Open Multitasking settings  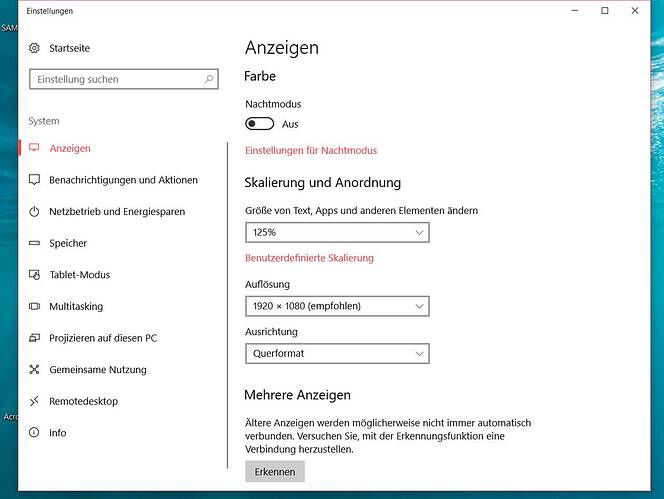pyautogui.click(x=76, y=306)
